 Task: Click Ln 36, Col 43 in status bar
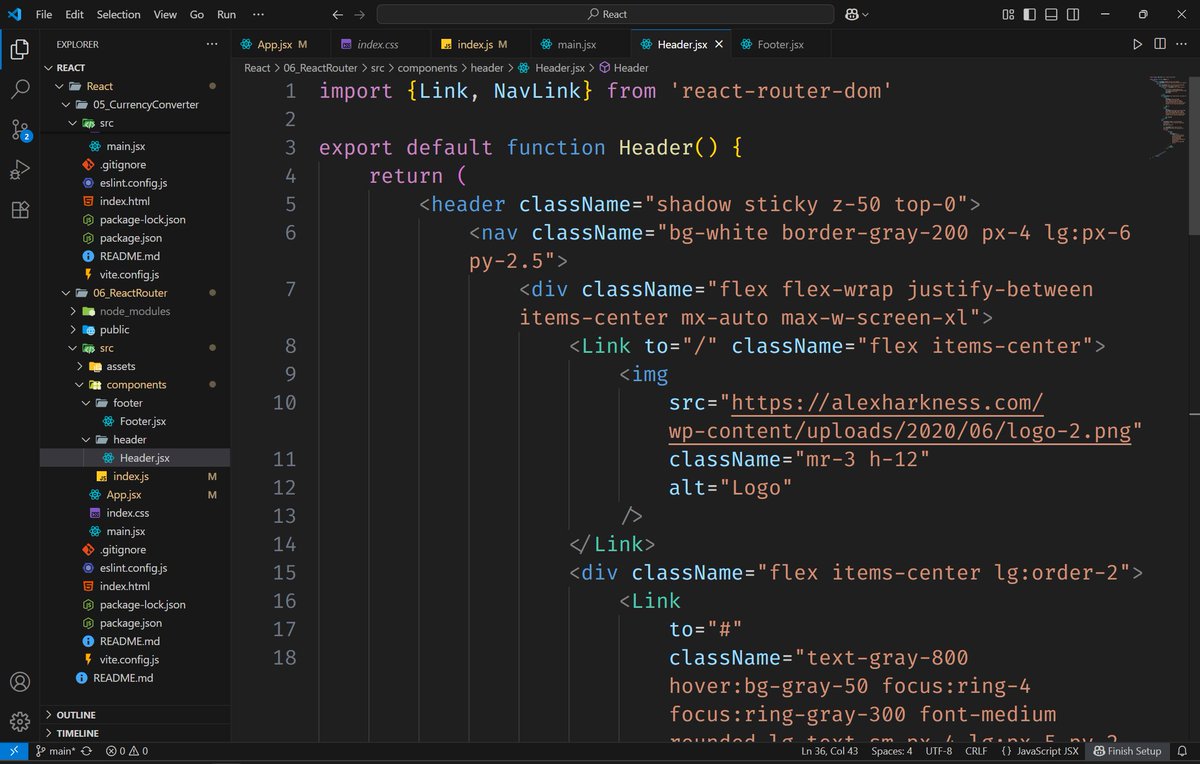coord(830,751)
